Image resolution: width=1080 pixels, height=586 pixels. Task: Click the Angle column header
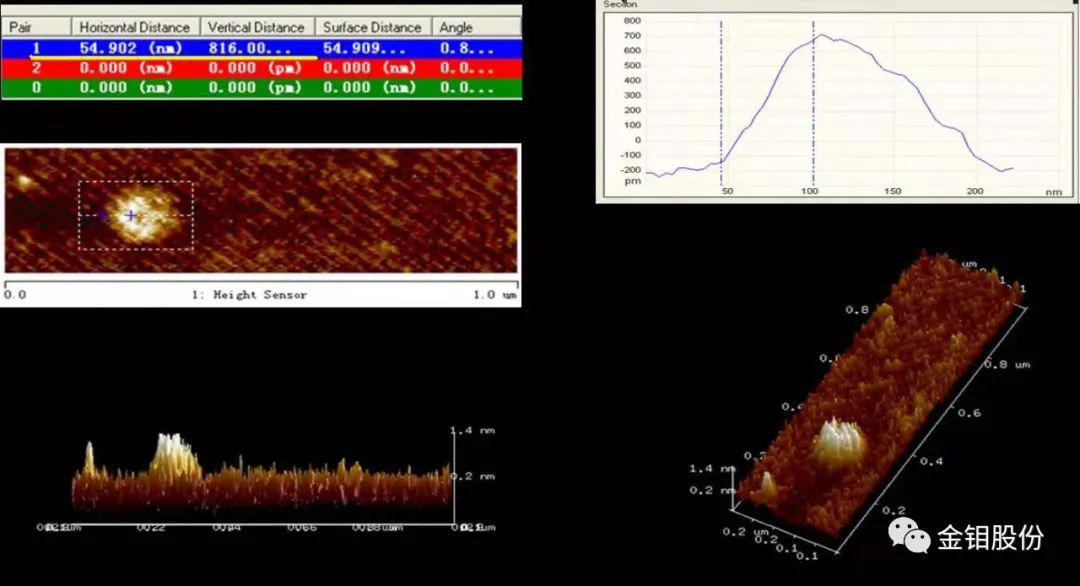click(x=457, y=27)
